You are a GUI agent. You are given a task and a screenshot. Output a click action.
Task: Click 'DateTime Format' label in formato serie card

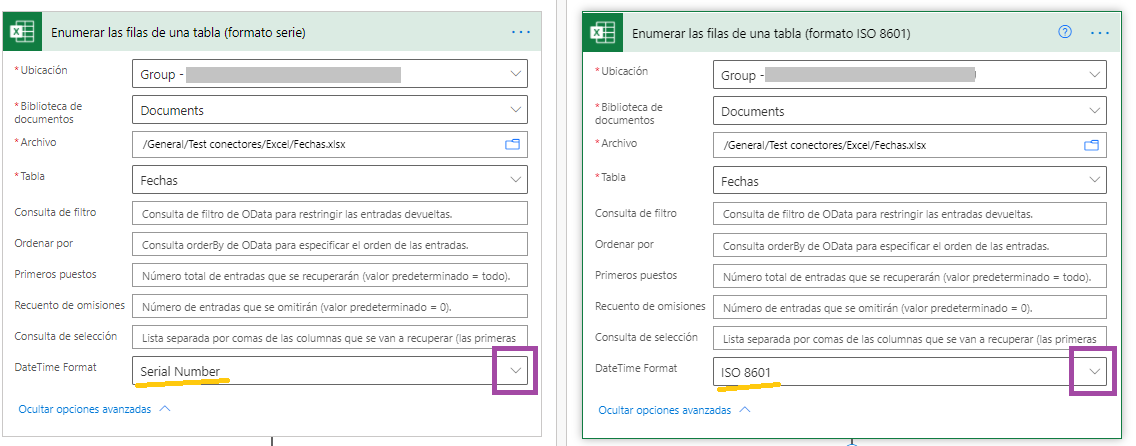(x=55, y=367)
